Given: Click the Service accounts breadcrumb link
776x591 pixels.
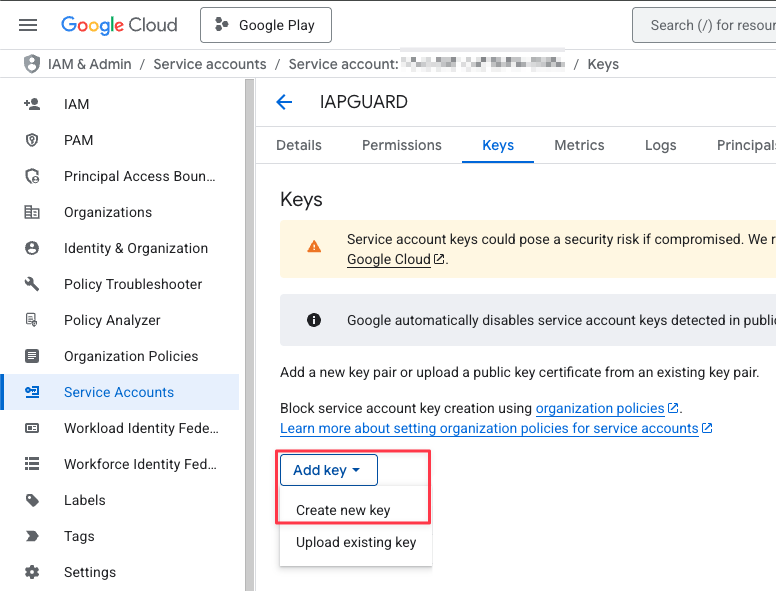Looking at the screenshot, I should pos(209,64).
